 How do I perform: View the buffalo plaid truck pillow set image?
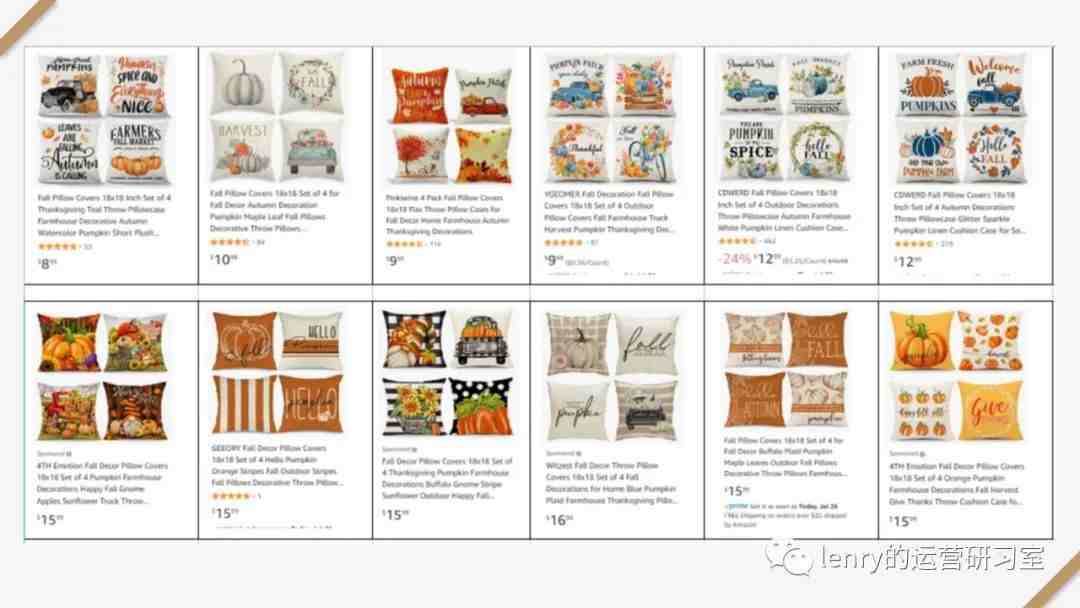[448, 373]
